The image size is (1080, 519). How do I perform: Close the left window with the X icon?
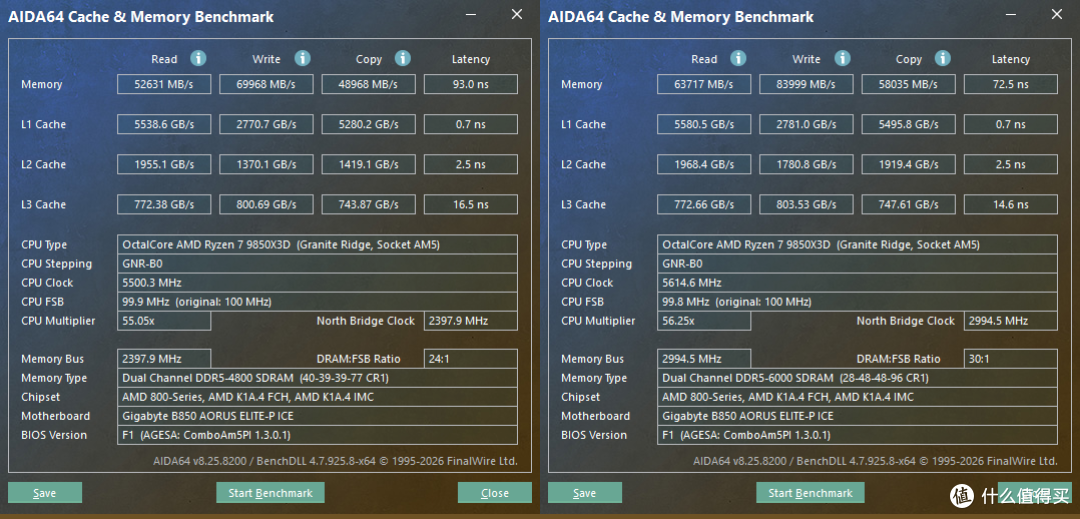coord(517,14)
